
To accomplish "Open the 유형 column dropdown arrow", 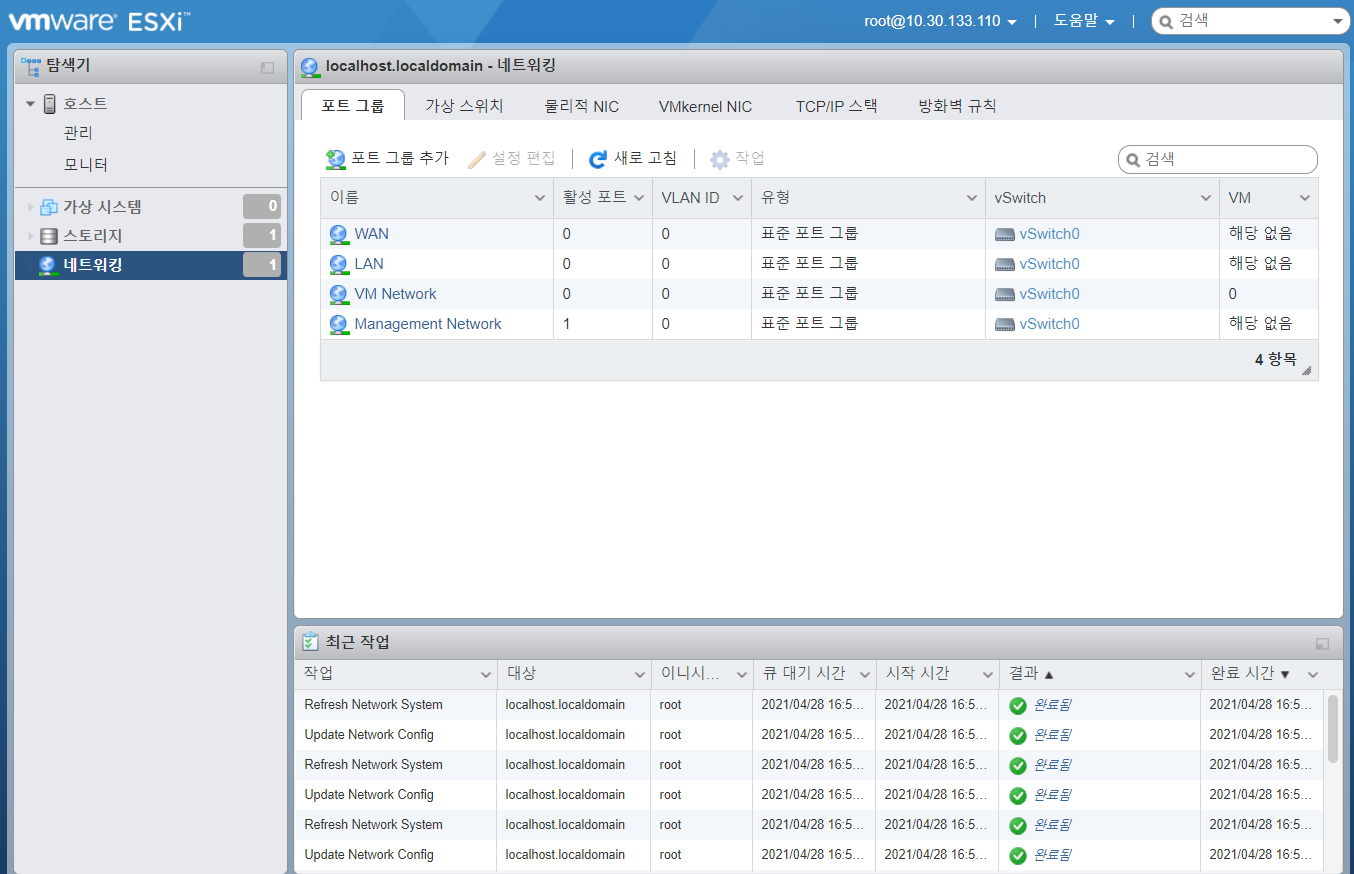I will (972, 199).
